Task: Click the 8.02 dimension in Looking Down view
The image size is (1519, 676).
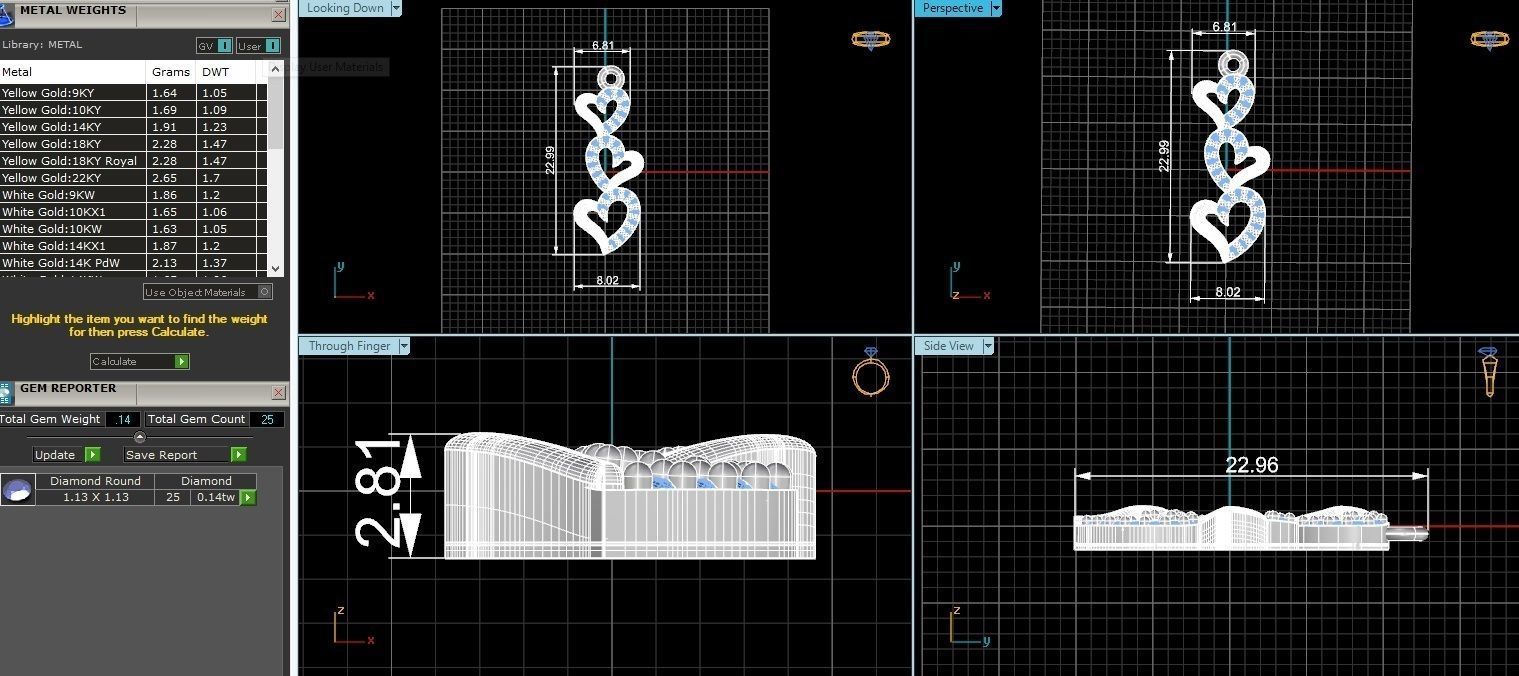Action: (x=607, y=281)
